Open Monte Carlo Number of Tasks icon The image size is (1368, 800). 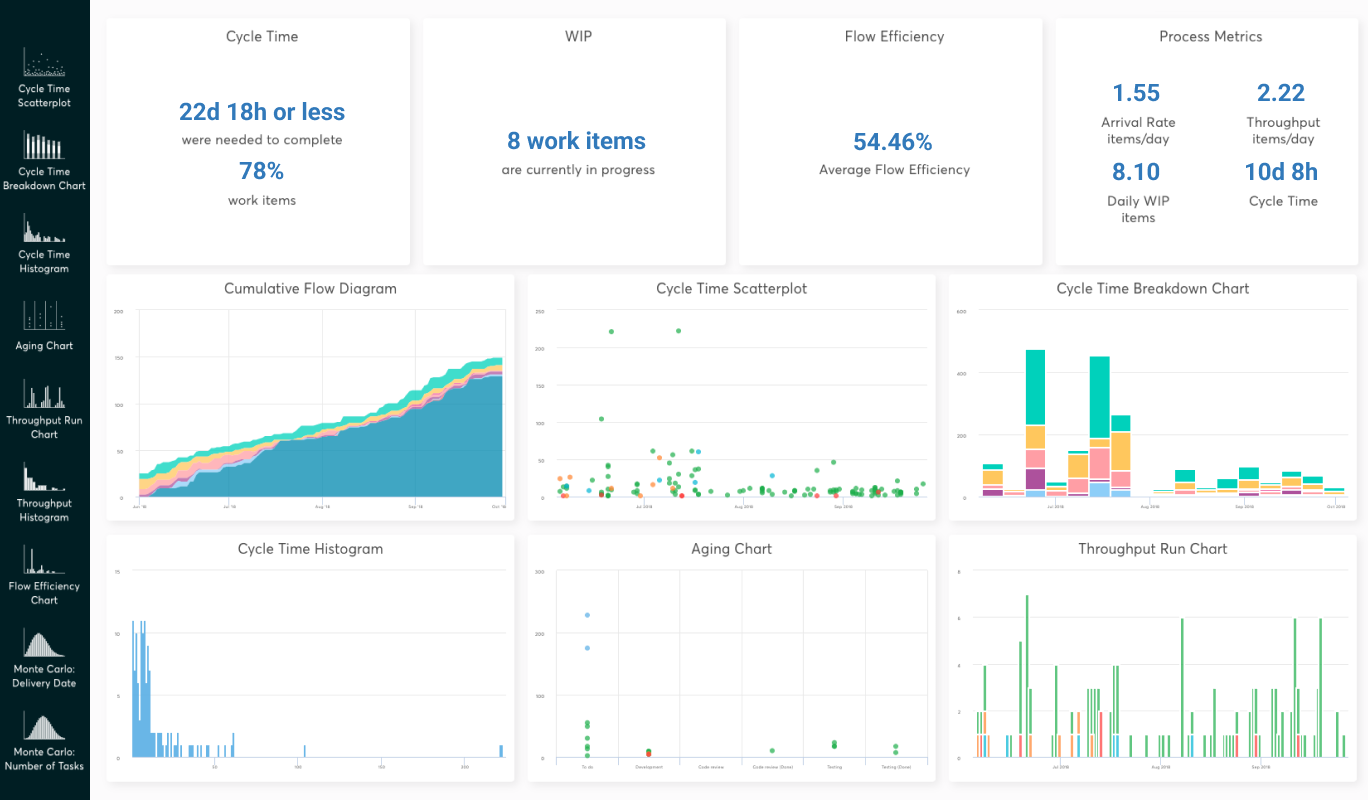click(x=44, y=728)
